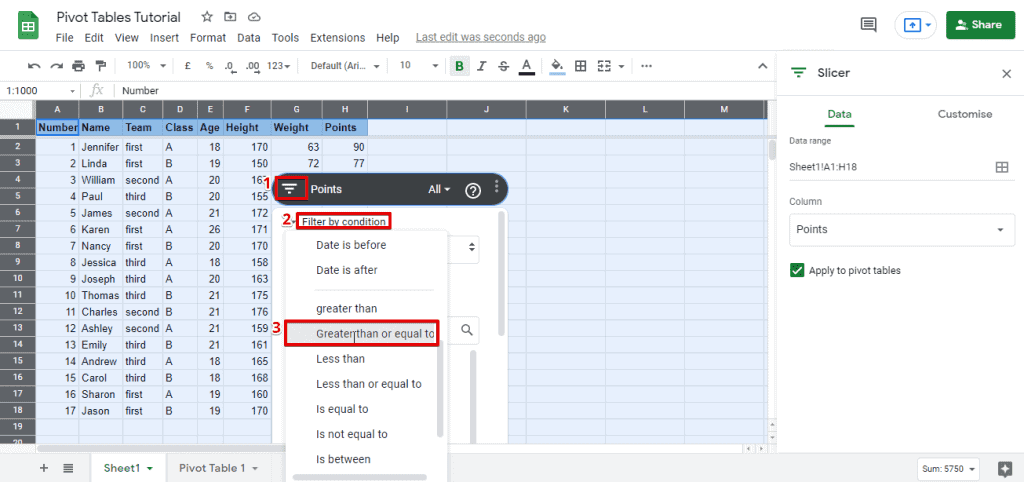Close the Slicer side panel
The image size is (1024, 482).
[x=1006, y=74]
